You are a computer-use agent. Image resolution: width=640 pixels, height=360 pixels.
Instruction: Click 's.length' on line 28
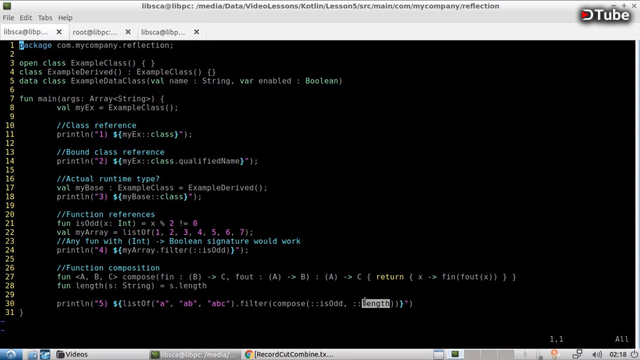(188, 286)
